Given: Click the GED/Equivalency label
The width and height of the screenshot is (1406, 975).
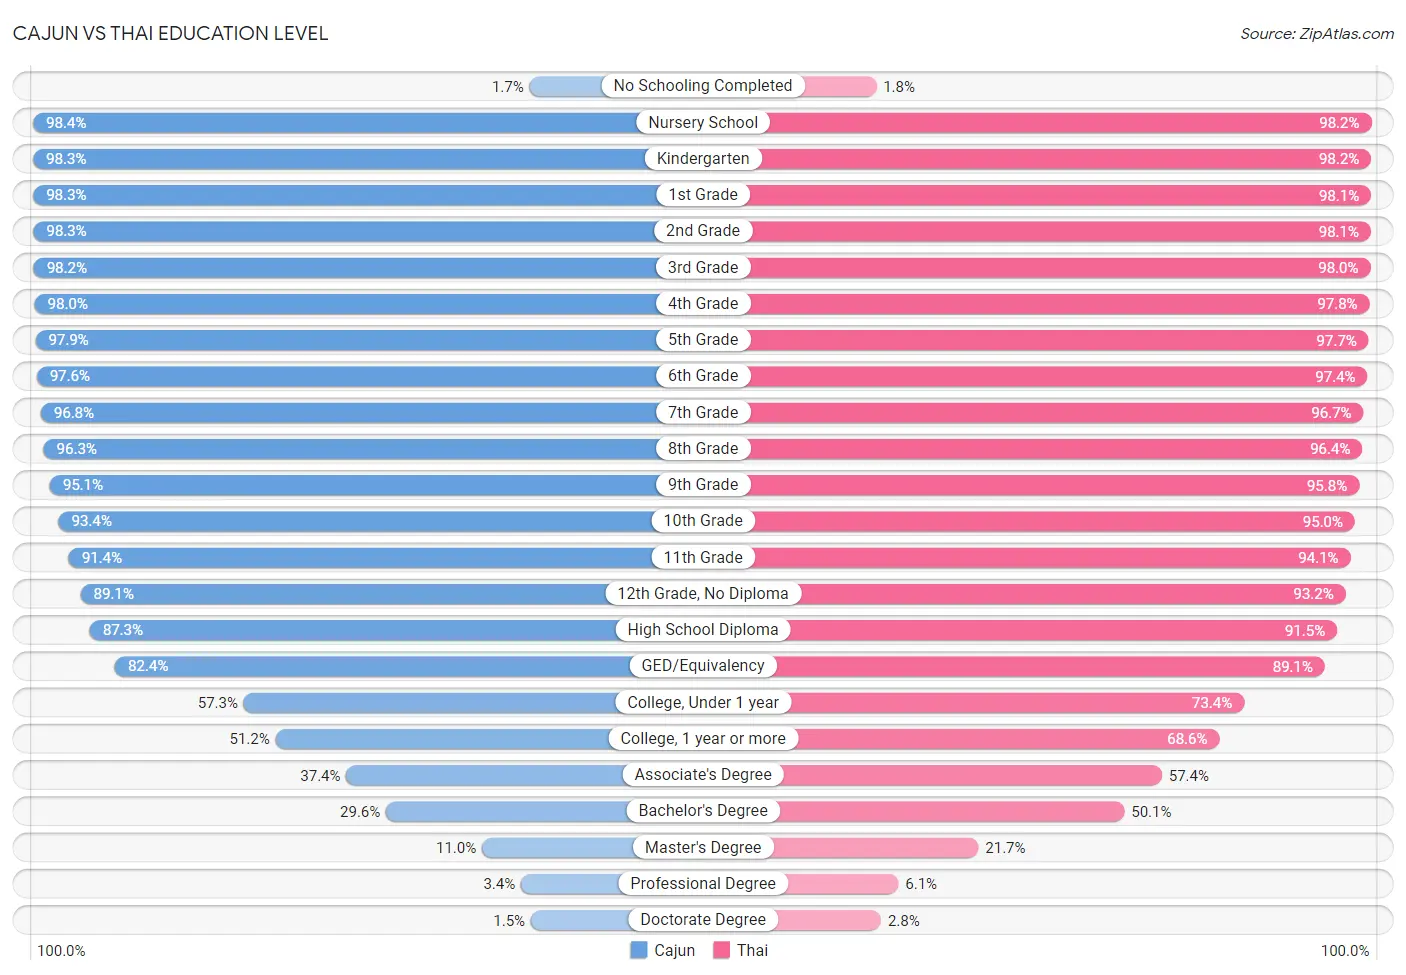Looking at the screenshot, I should [x=703, y=665].
